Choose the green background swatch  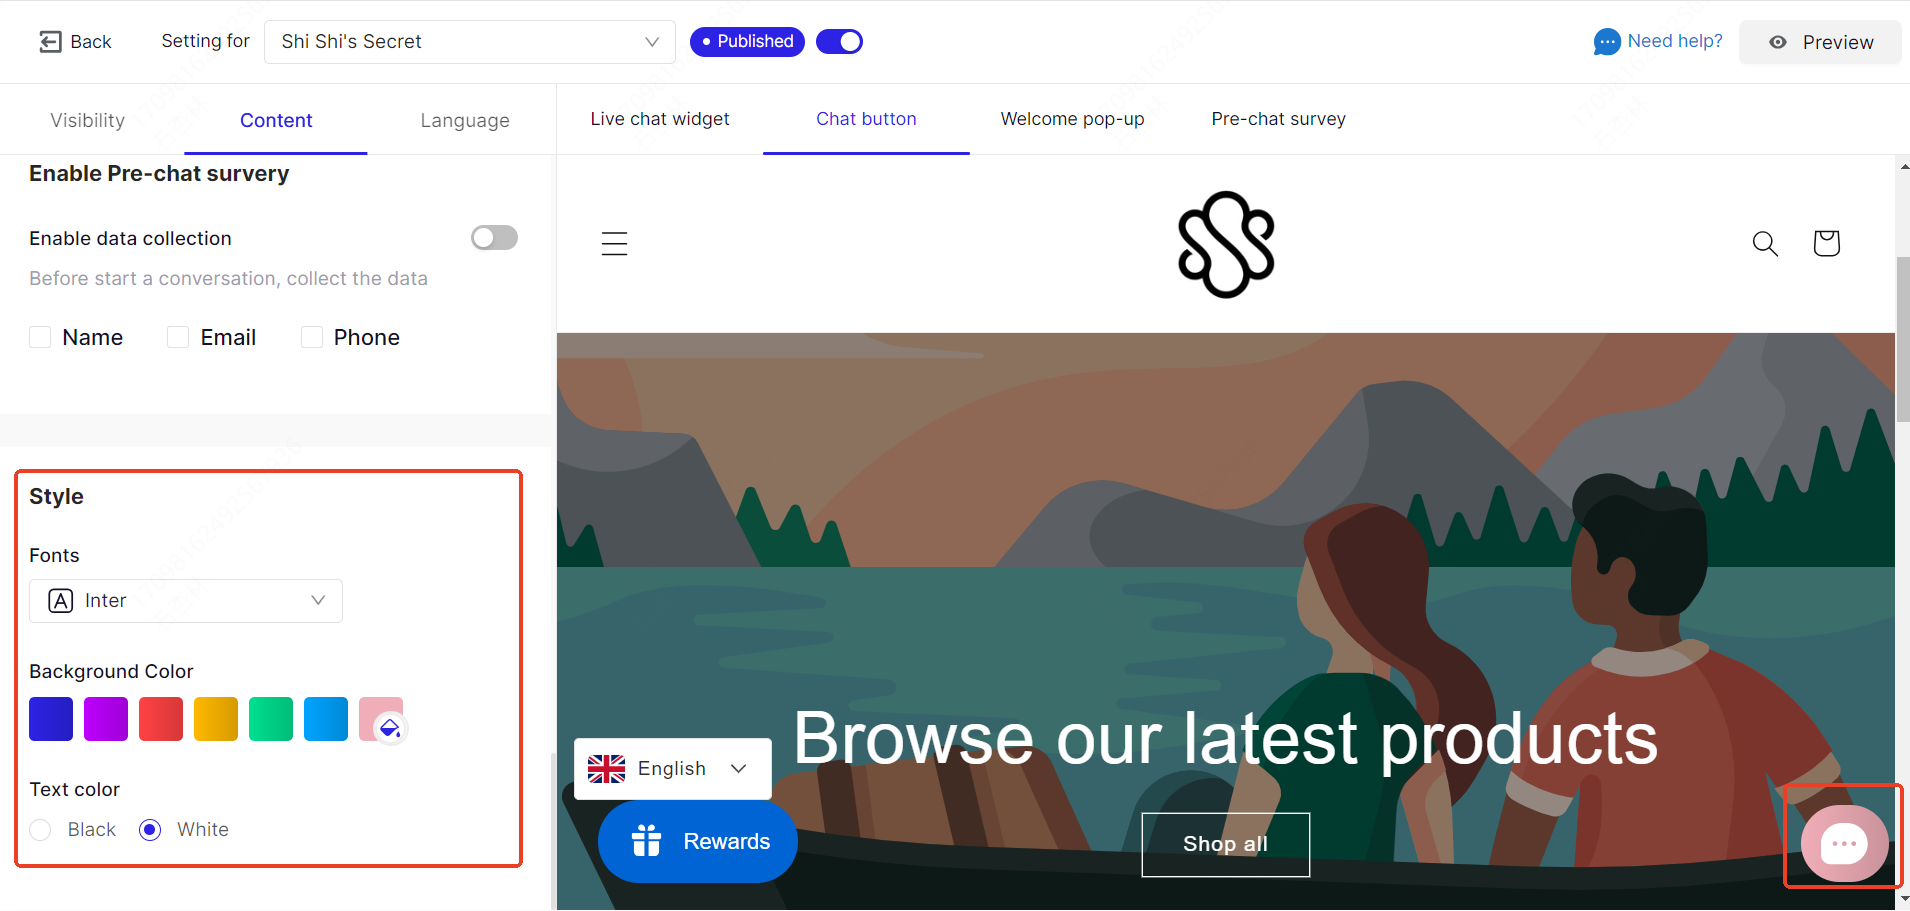point(271,719)
